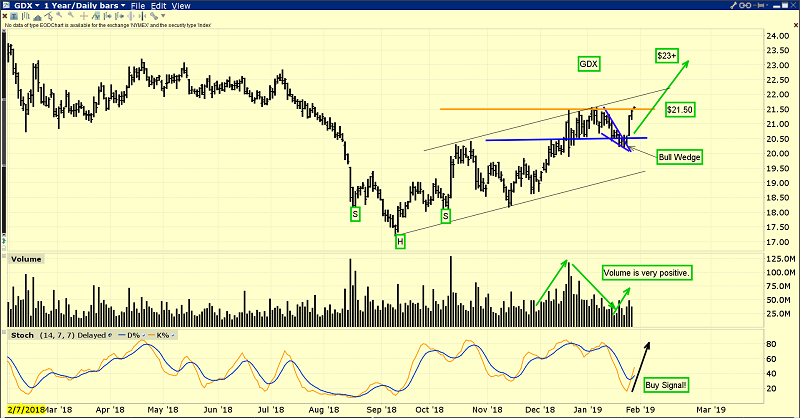Click the Feb '19 time axis label
Screen dimensions: 800x418
640,410
